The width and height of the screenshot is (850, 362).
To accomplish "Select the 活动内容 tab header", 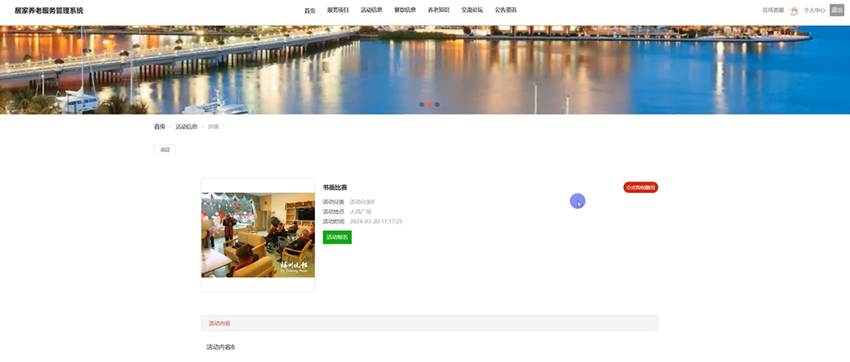I will [x=220, y=324].
